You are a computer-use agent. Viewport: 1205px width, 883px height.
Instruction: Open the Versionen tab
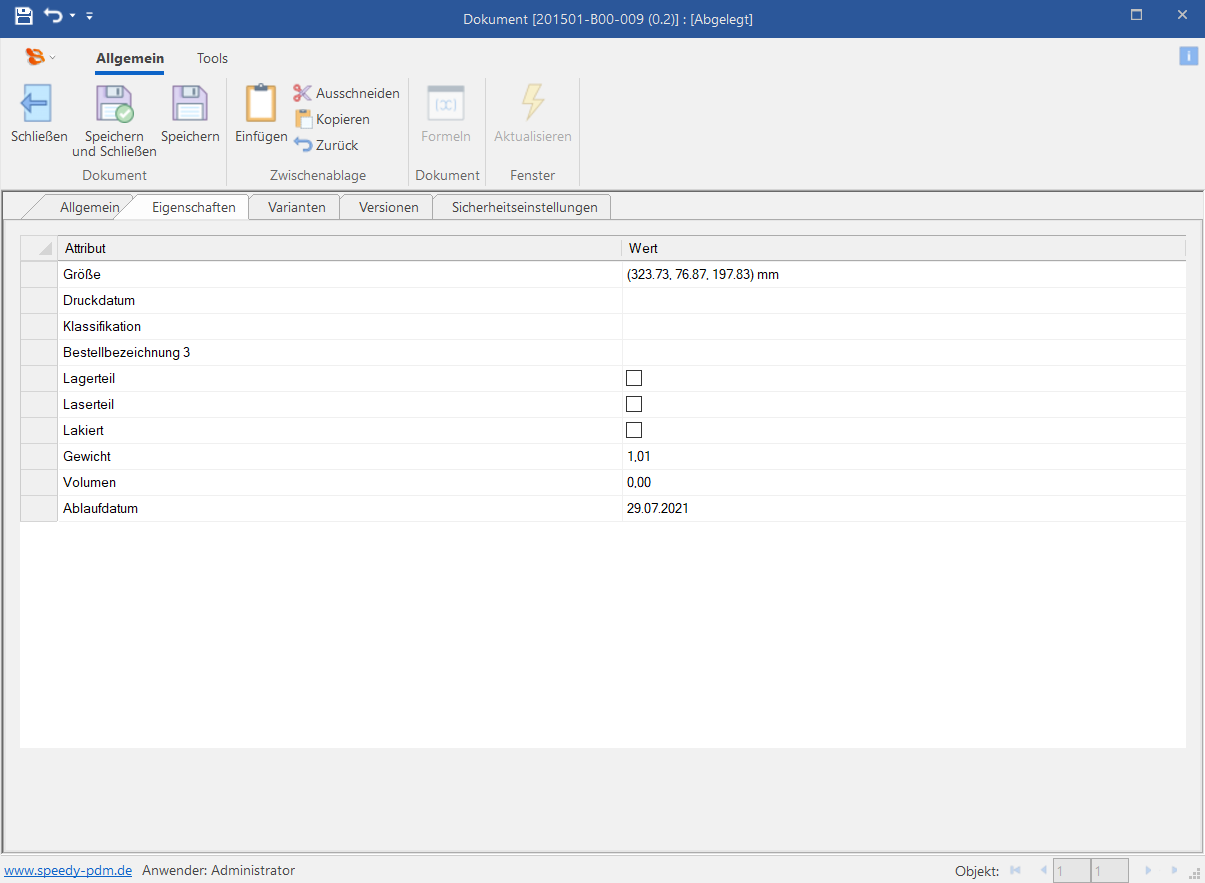(388, 207)
